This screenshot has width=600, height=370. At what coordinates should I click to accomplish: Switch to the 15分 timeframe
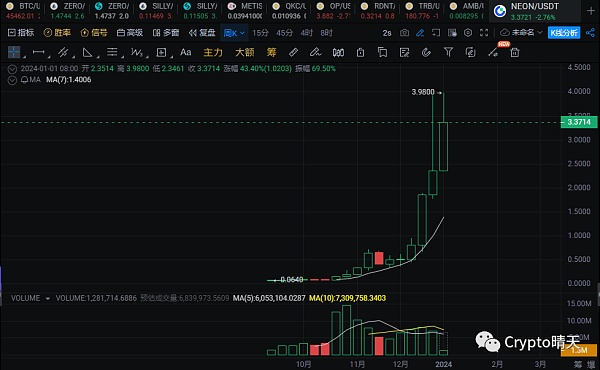(260, 33)
